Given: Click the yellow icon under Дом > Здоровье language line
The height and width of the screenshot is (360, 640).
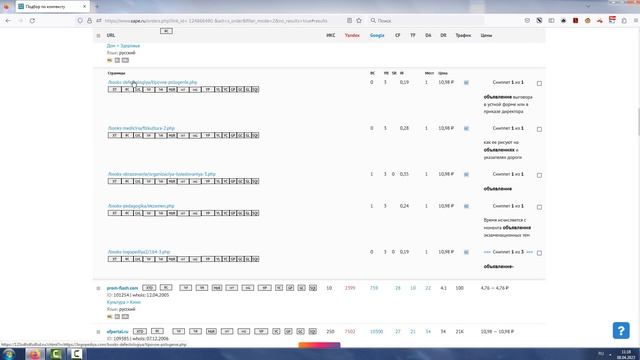Looking at the screenshot, I should (x=109, y=60).
